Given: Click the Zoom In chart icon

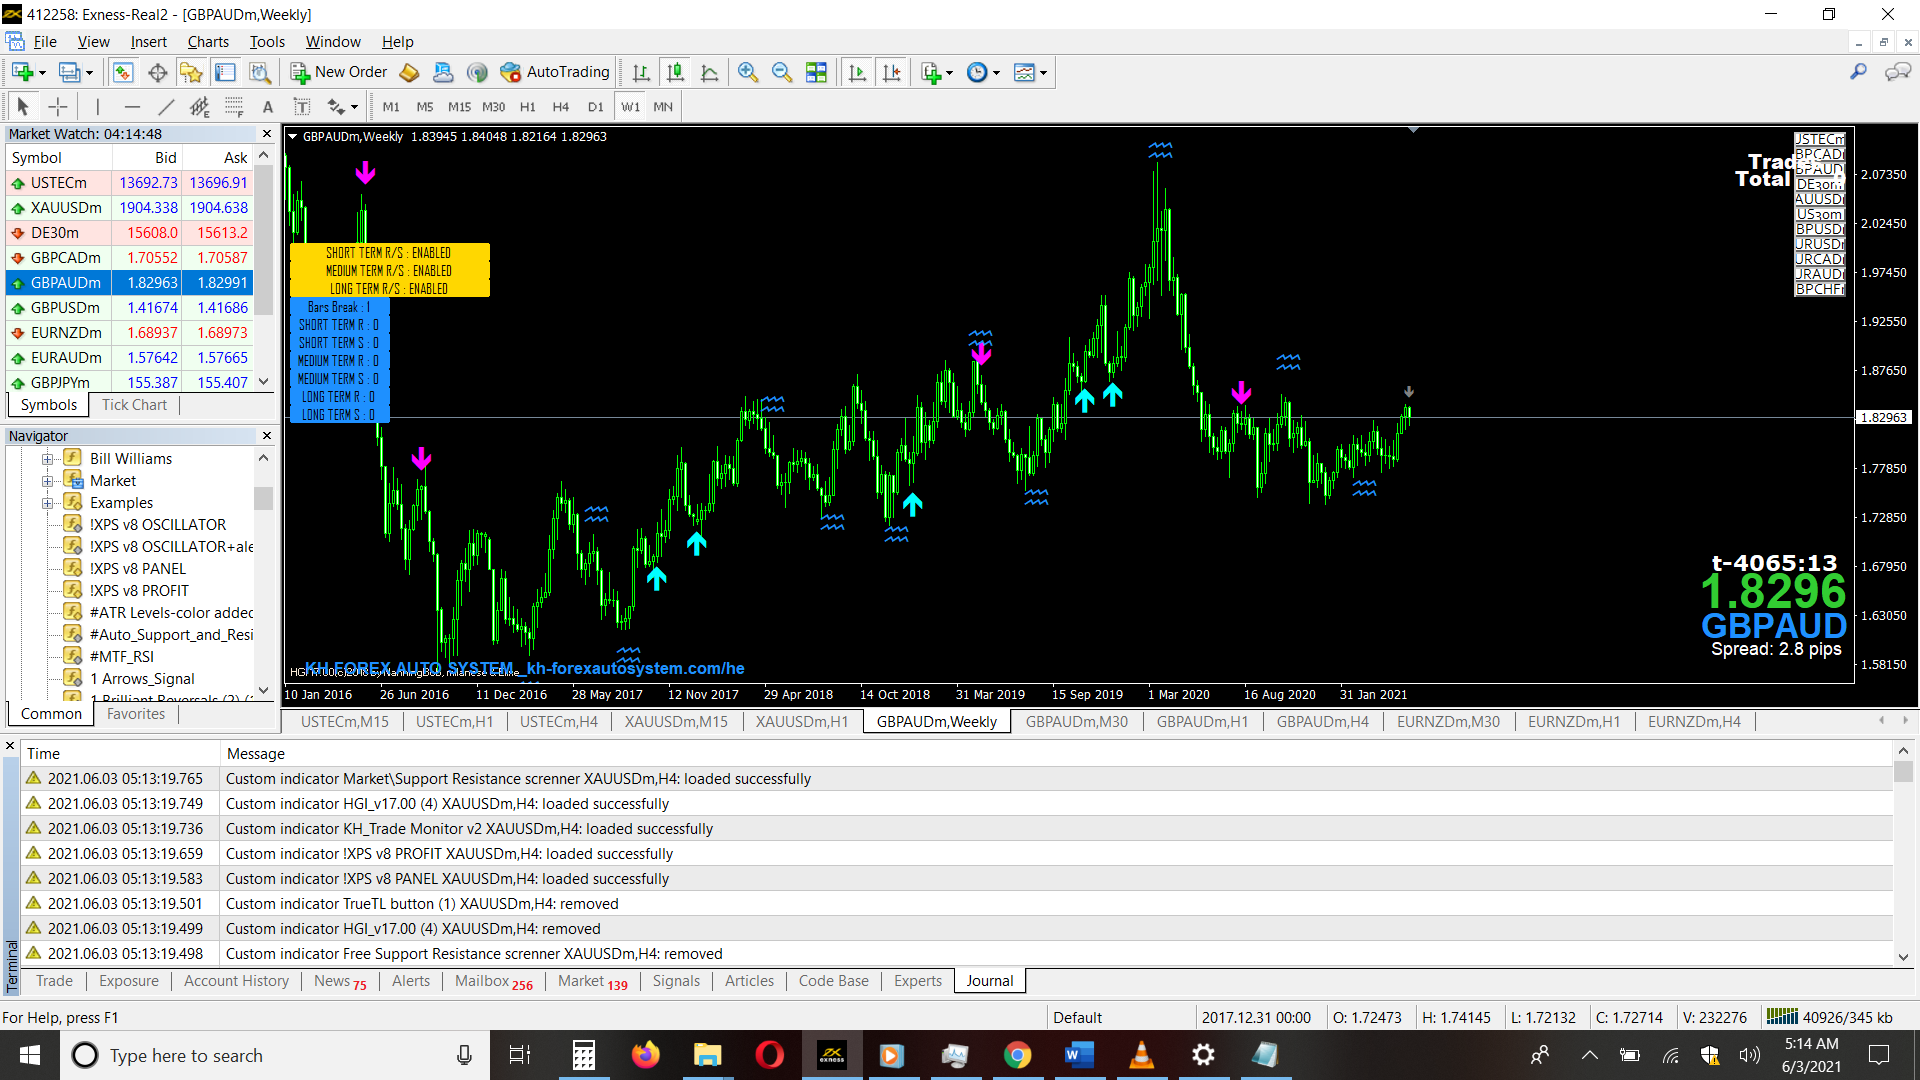Looking at the screenshot, I should pos(747,72).
